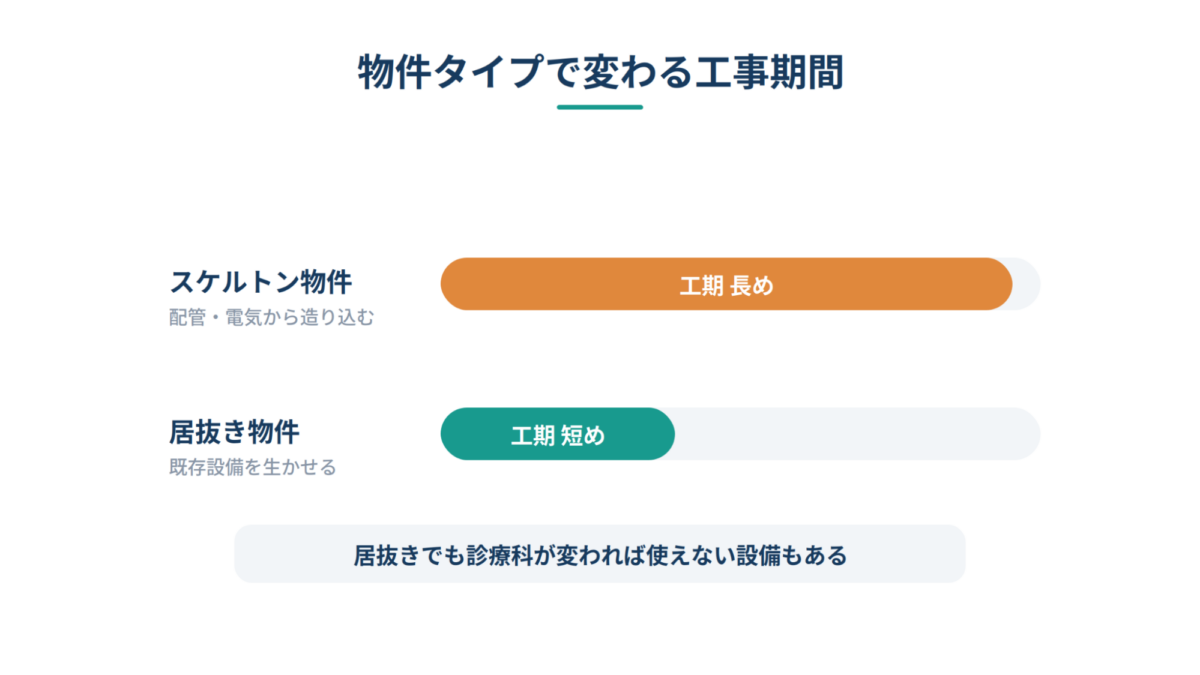Viewport: 1200px width, 675px height.
Task: Click the 居抜き物件 heading
Action: coord(234,433)
